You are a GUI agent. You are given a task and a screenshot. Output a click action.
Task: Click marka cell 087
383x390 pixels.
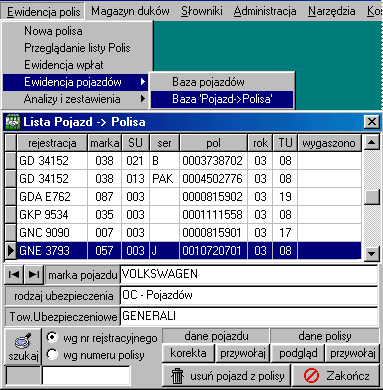point(105,197)
